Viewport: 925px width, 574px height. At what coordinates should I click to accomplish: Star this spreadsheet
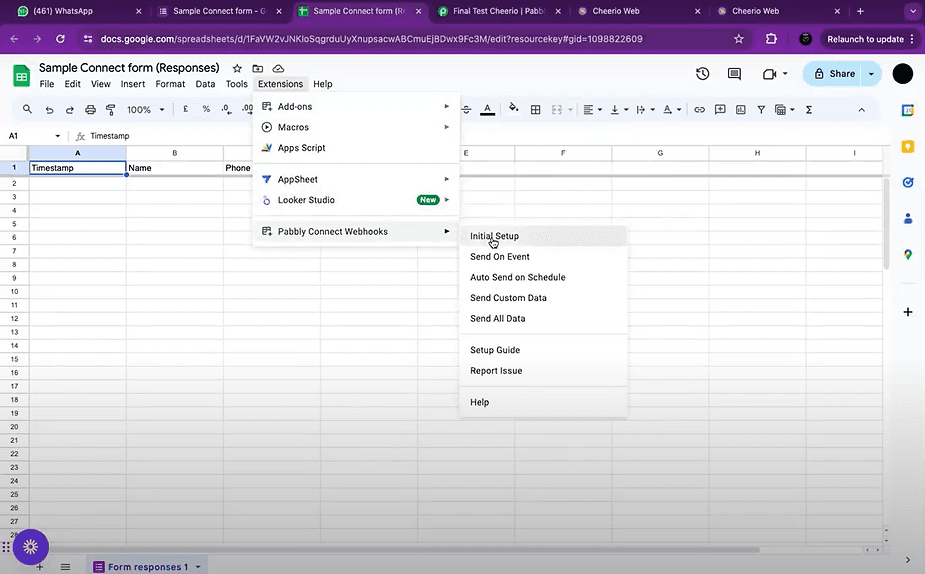click(x=237, y=68)
